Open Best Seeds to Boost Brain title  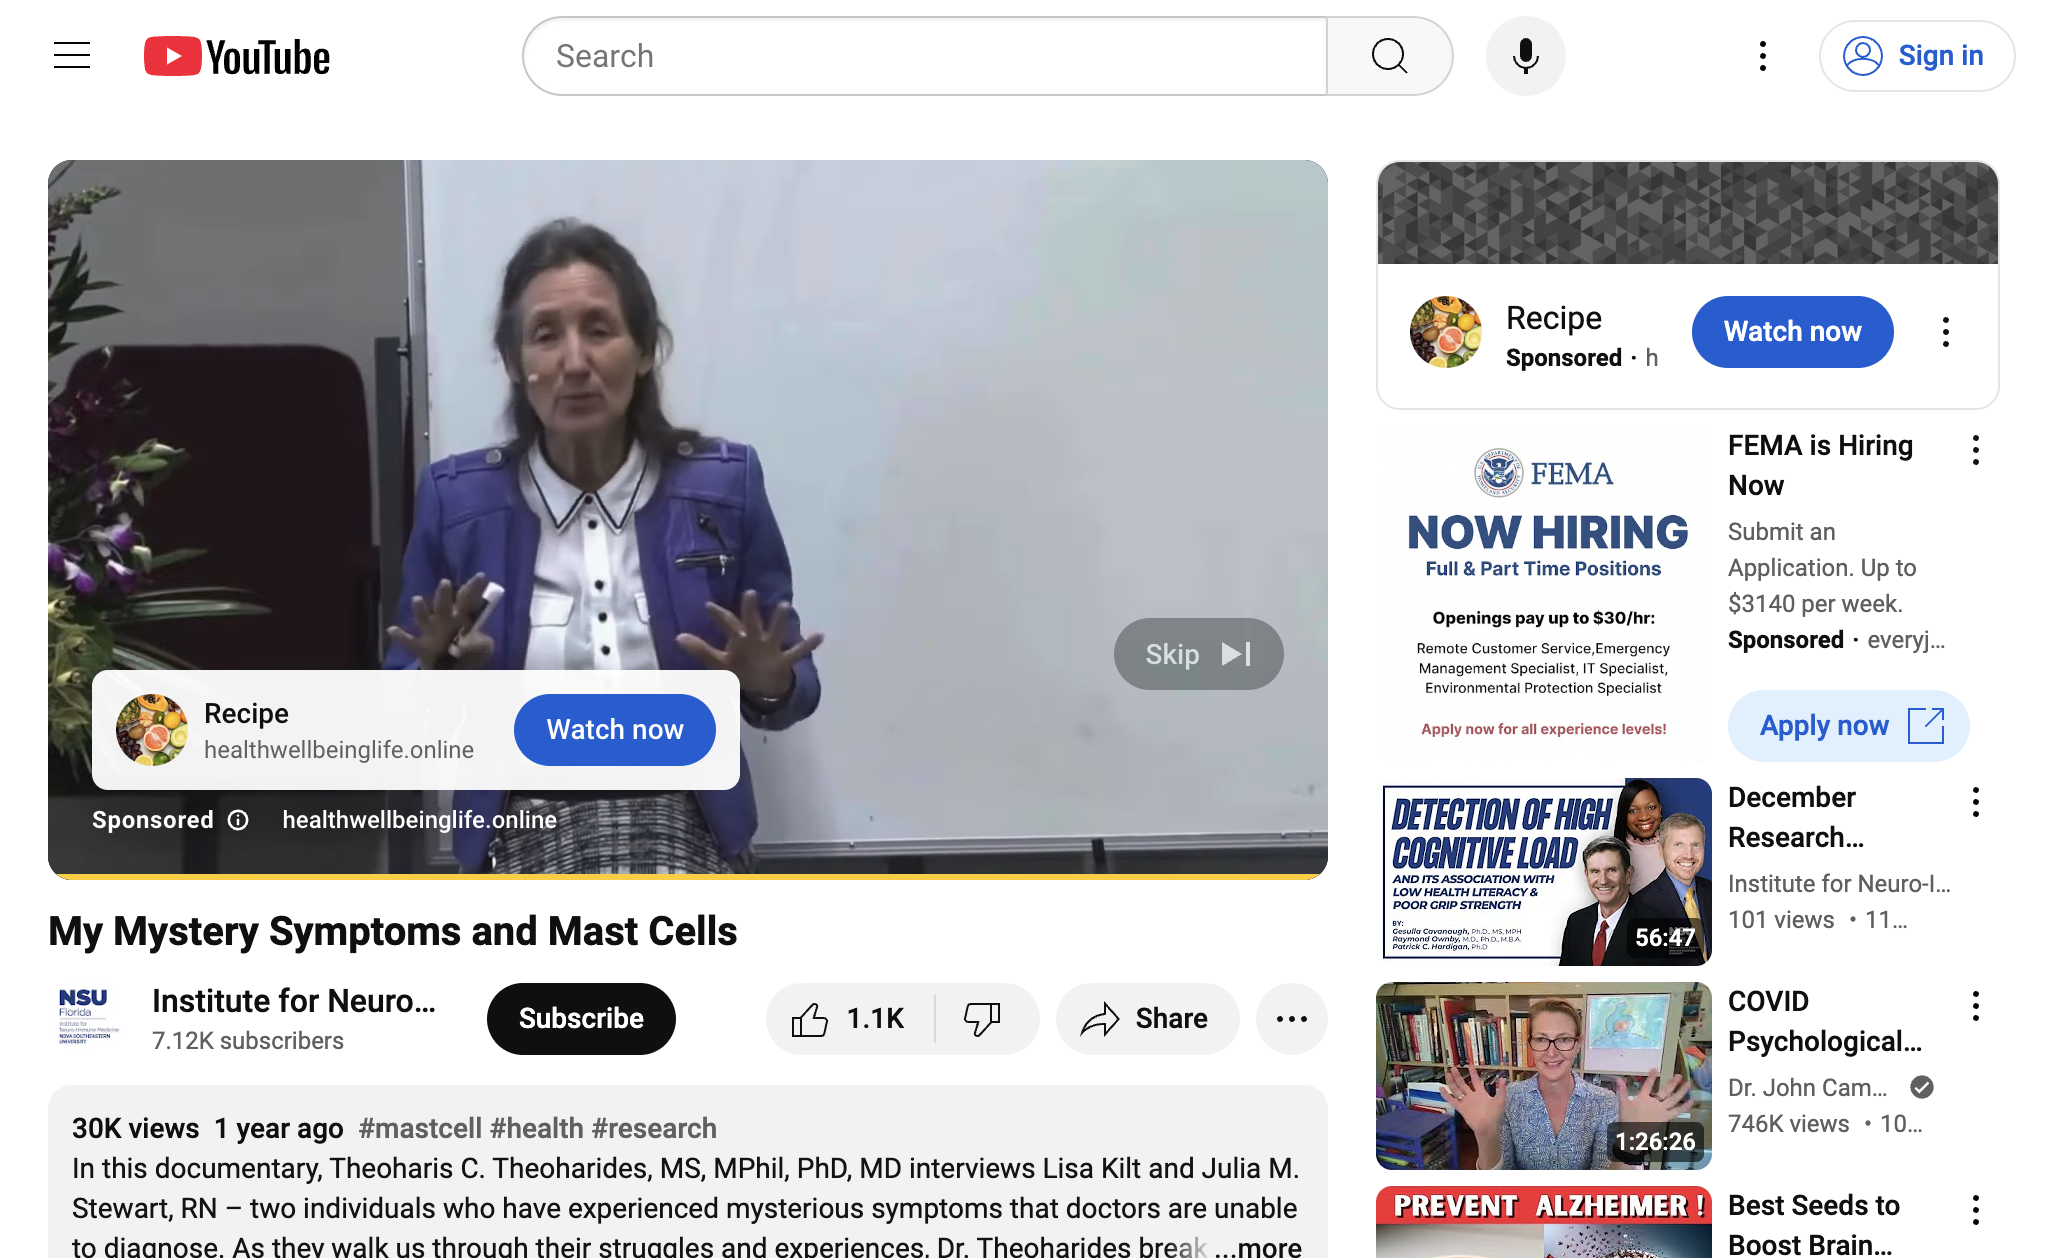coord(1813,1225)
